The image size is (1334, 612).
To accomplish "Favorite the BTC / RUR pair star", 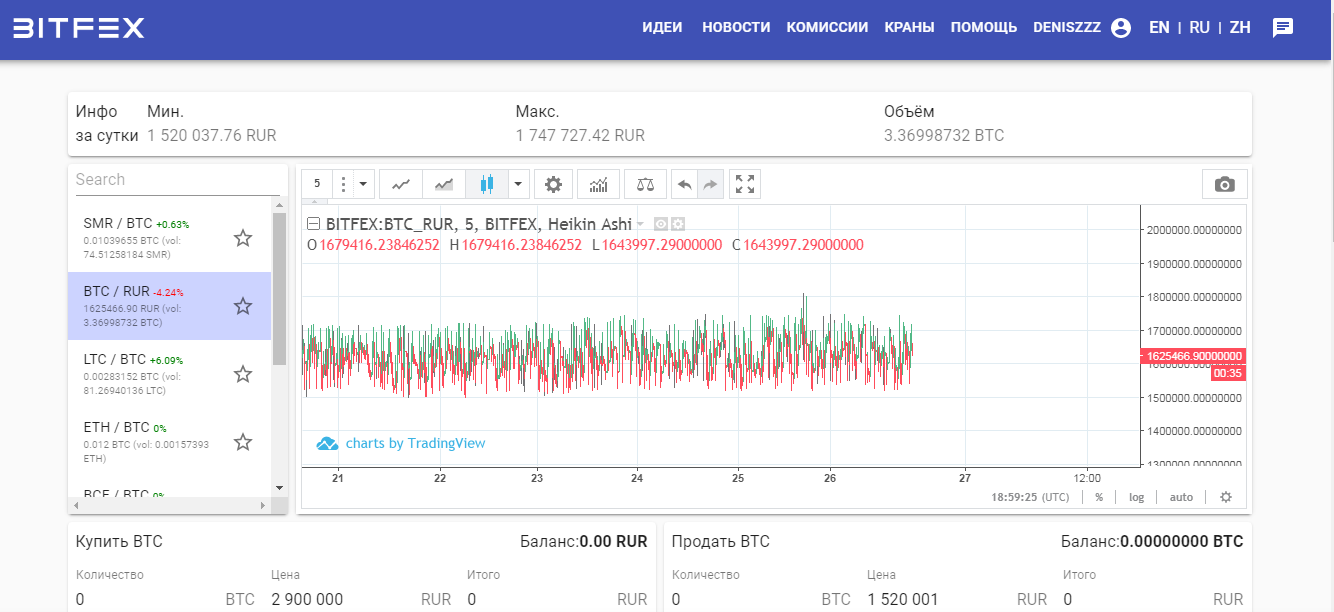I will [243, 306].
